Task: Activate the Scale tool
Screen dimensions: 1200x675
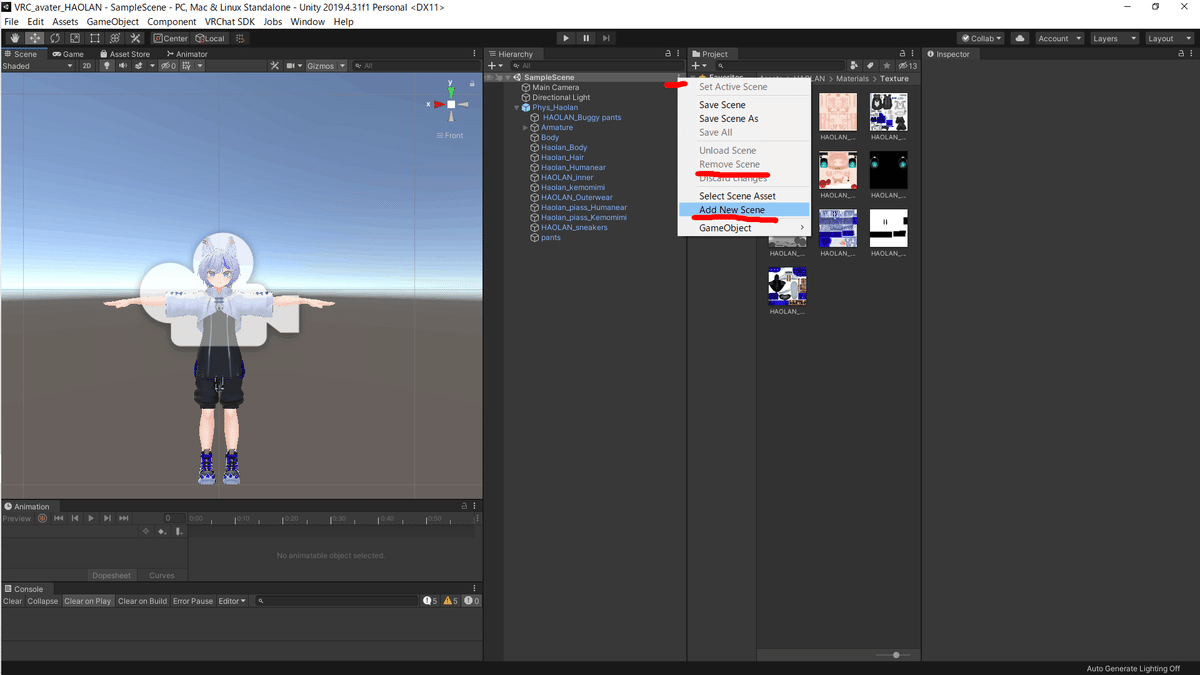Action: [x=73, y=38]
